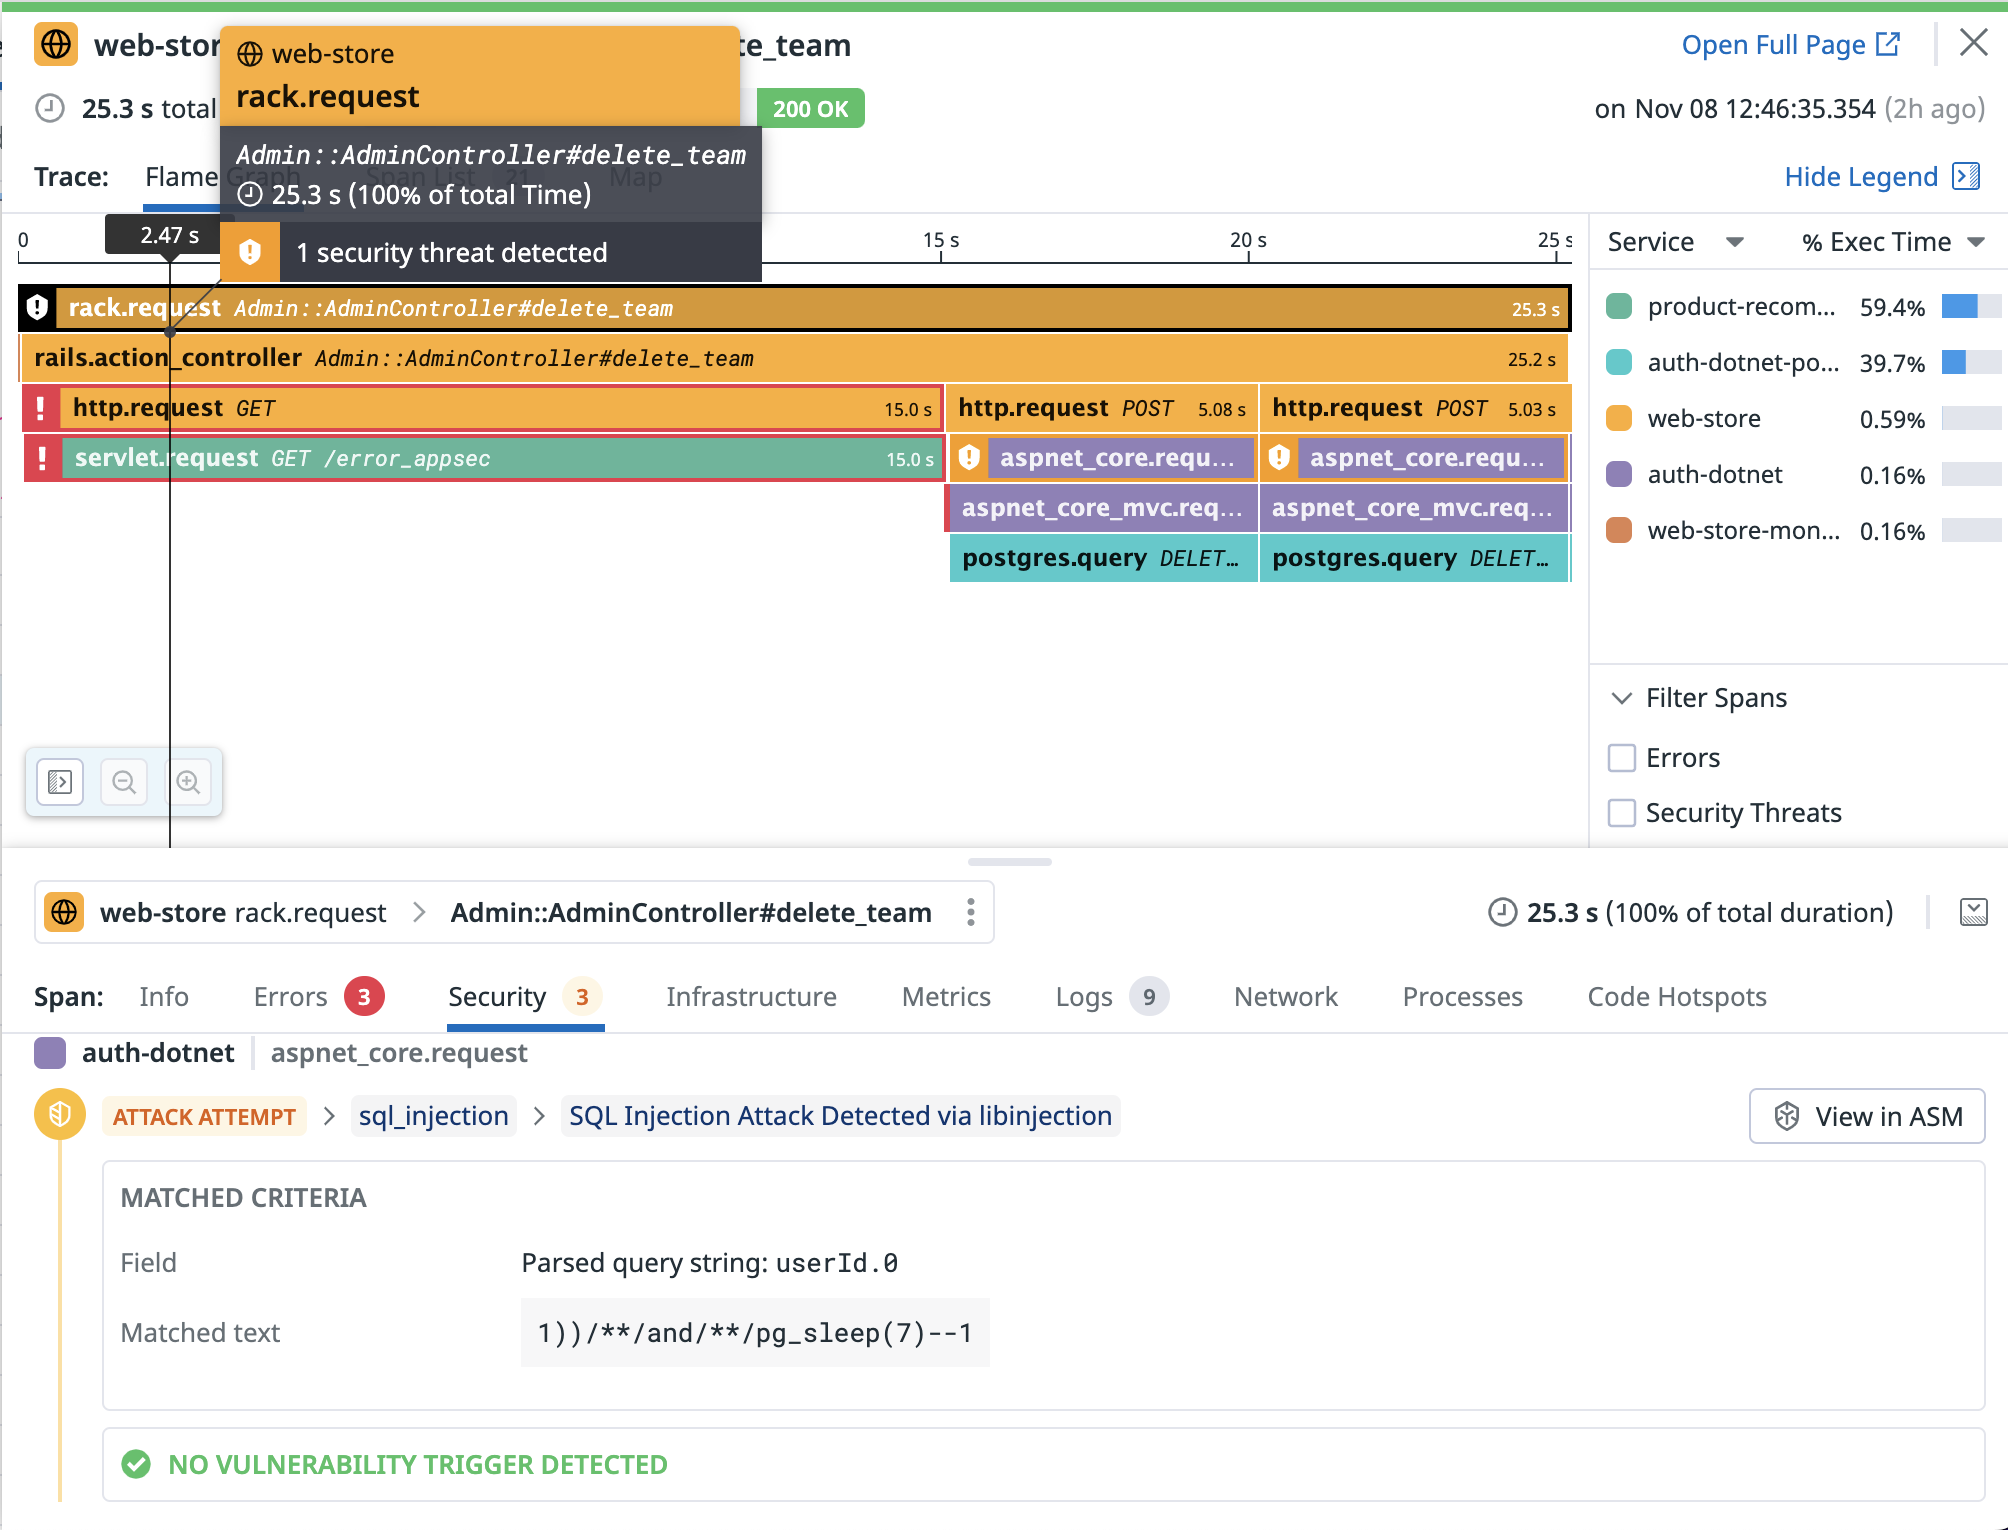
Task: Enable the Errors filter checkbox
Action: tap(1621, 758)
